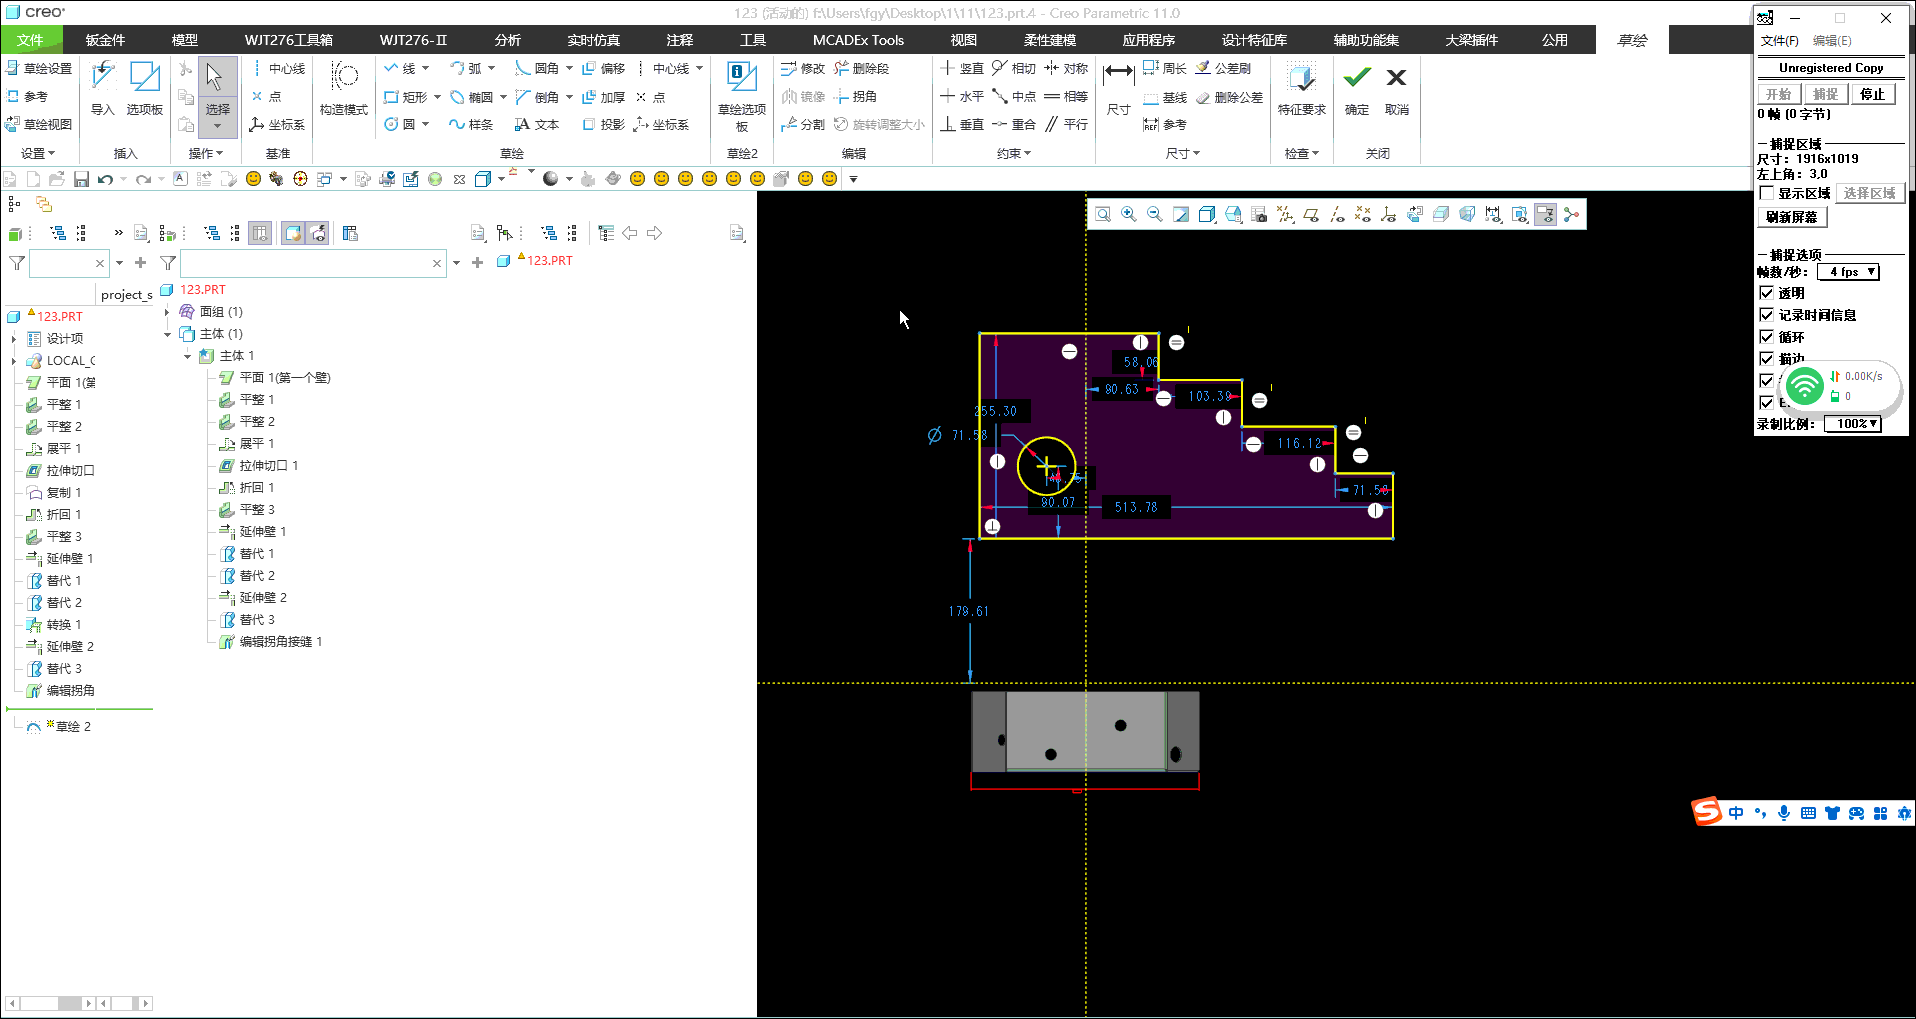Screen dimensions: 1916x1019
Task: Apply the 相切 (Tangent) constraint
Action: (1014, 68)
